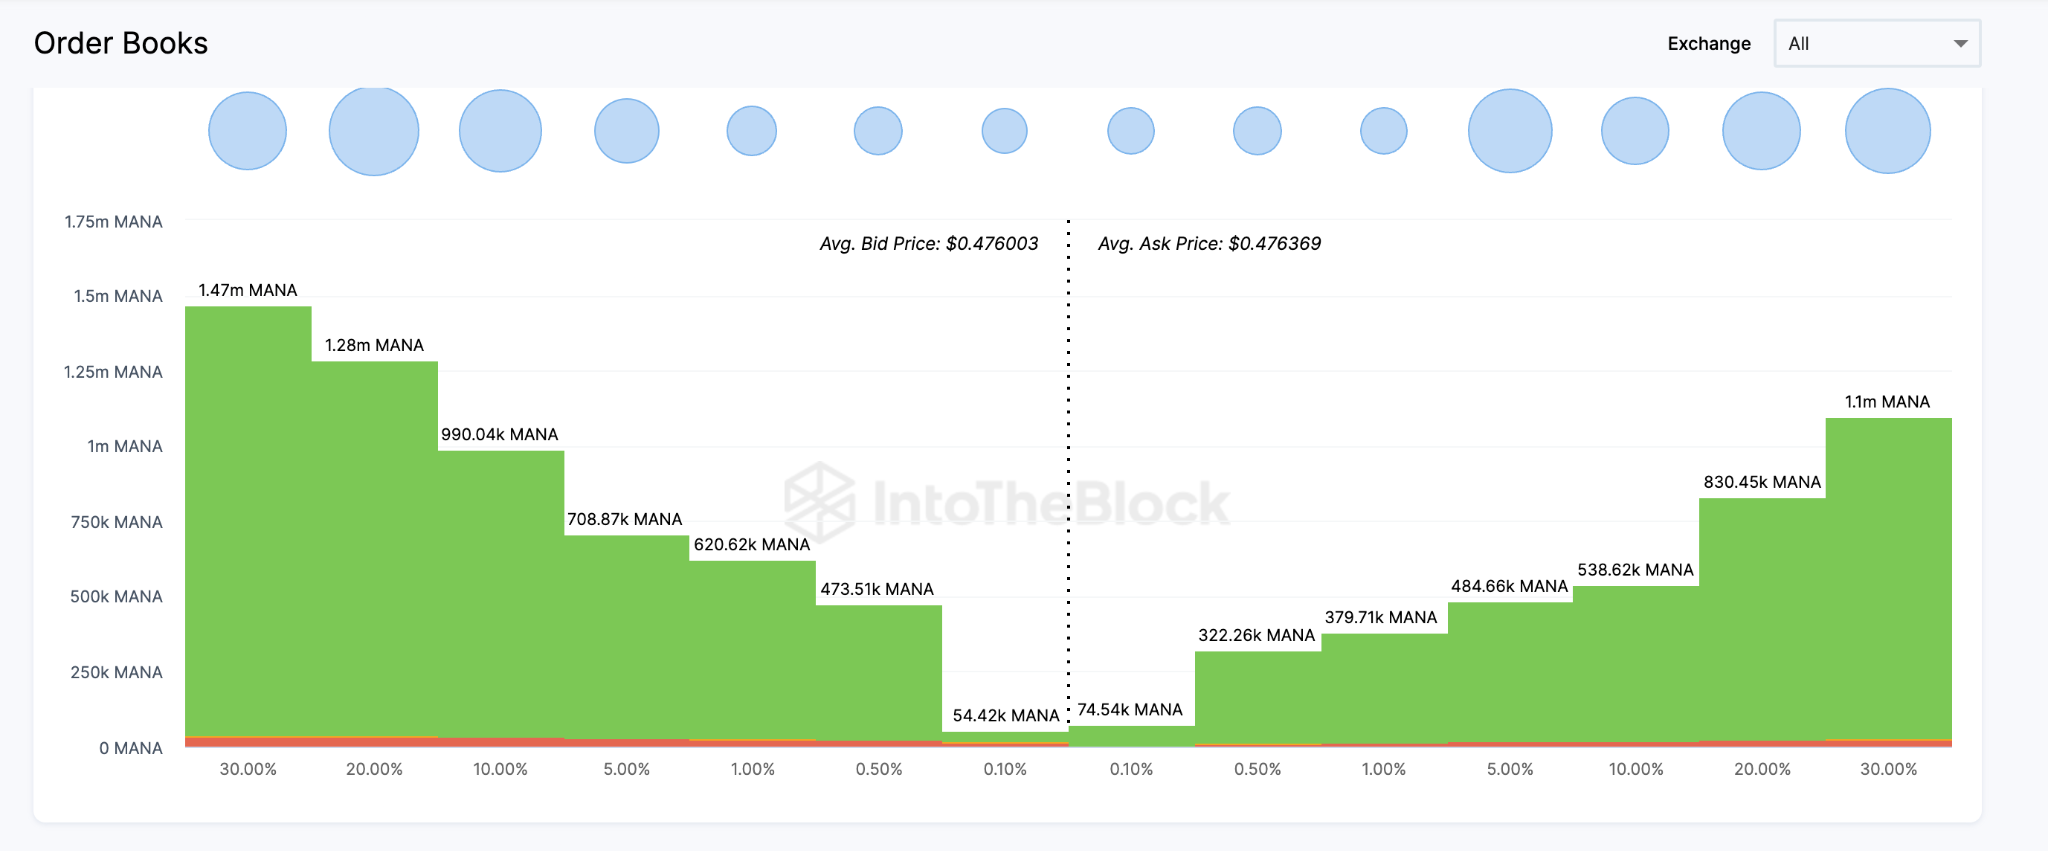Image resolution: width=2048 pixels, height=851 pixels.
Task: Click the dropdown arrow next to All
Action: [x=1959, y=43]
